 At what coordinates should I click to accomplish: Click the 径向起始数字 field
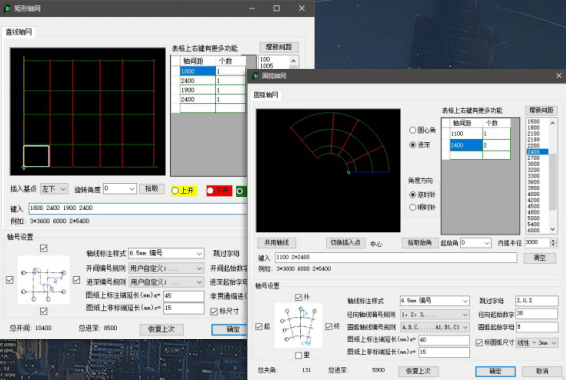pyautogui.click(x=536, y=314)
